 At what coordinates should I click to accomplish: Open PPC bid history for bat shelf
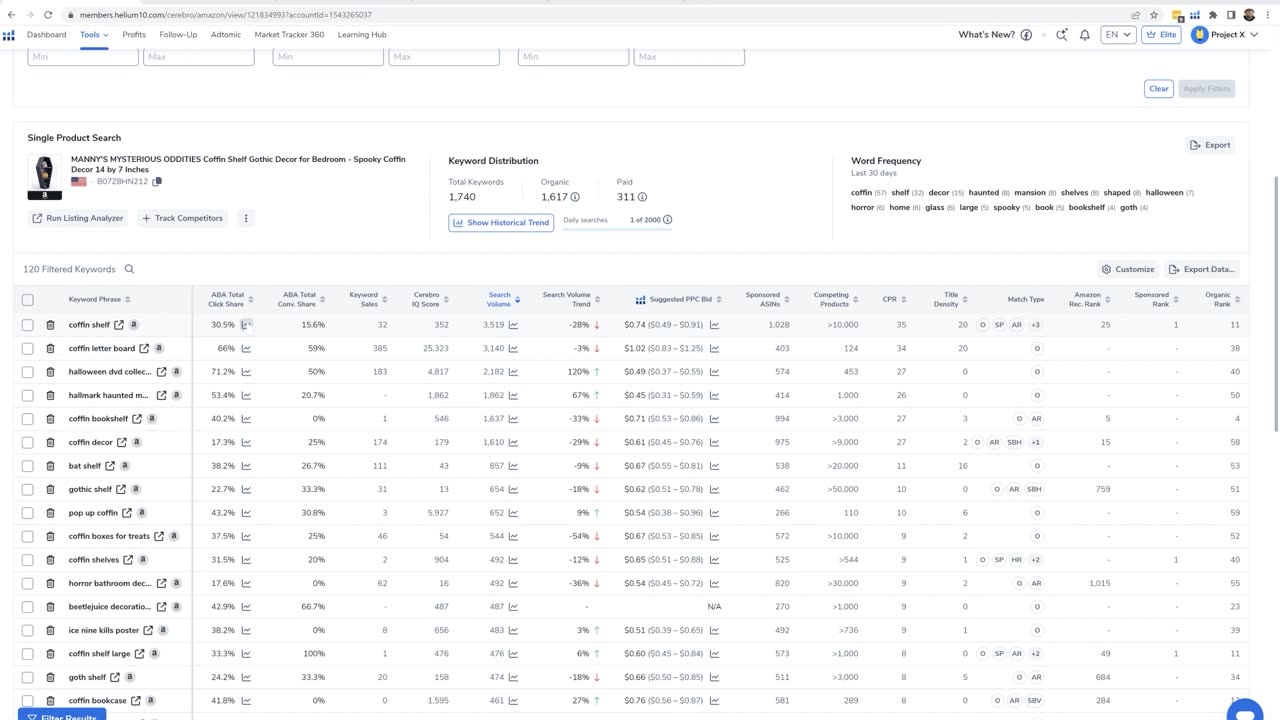[714, 466]
